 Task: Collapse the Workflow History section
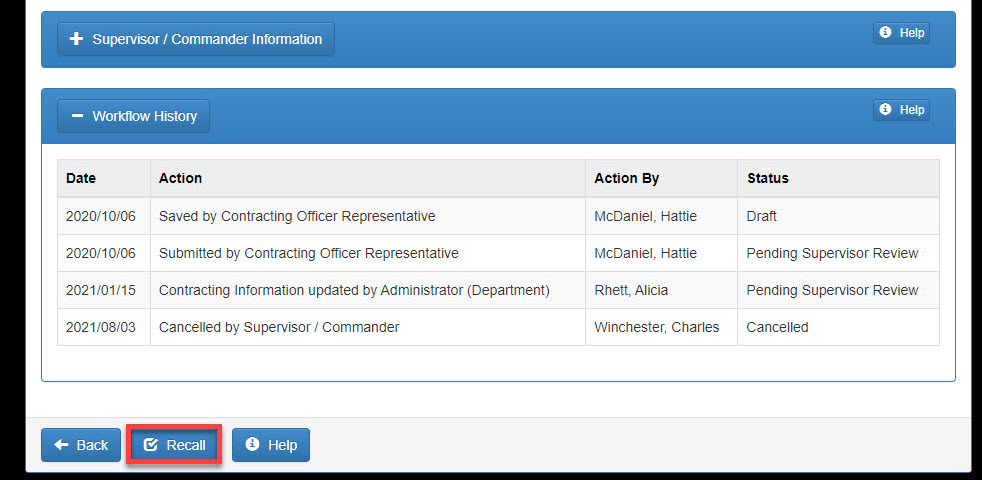(134, 116)
